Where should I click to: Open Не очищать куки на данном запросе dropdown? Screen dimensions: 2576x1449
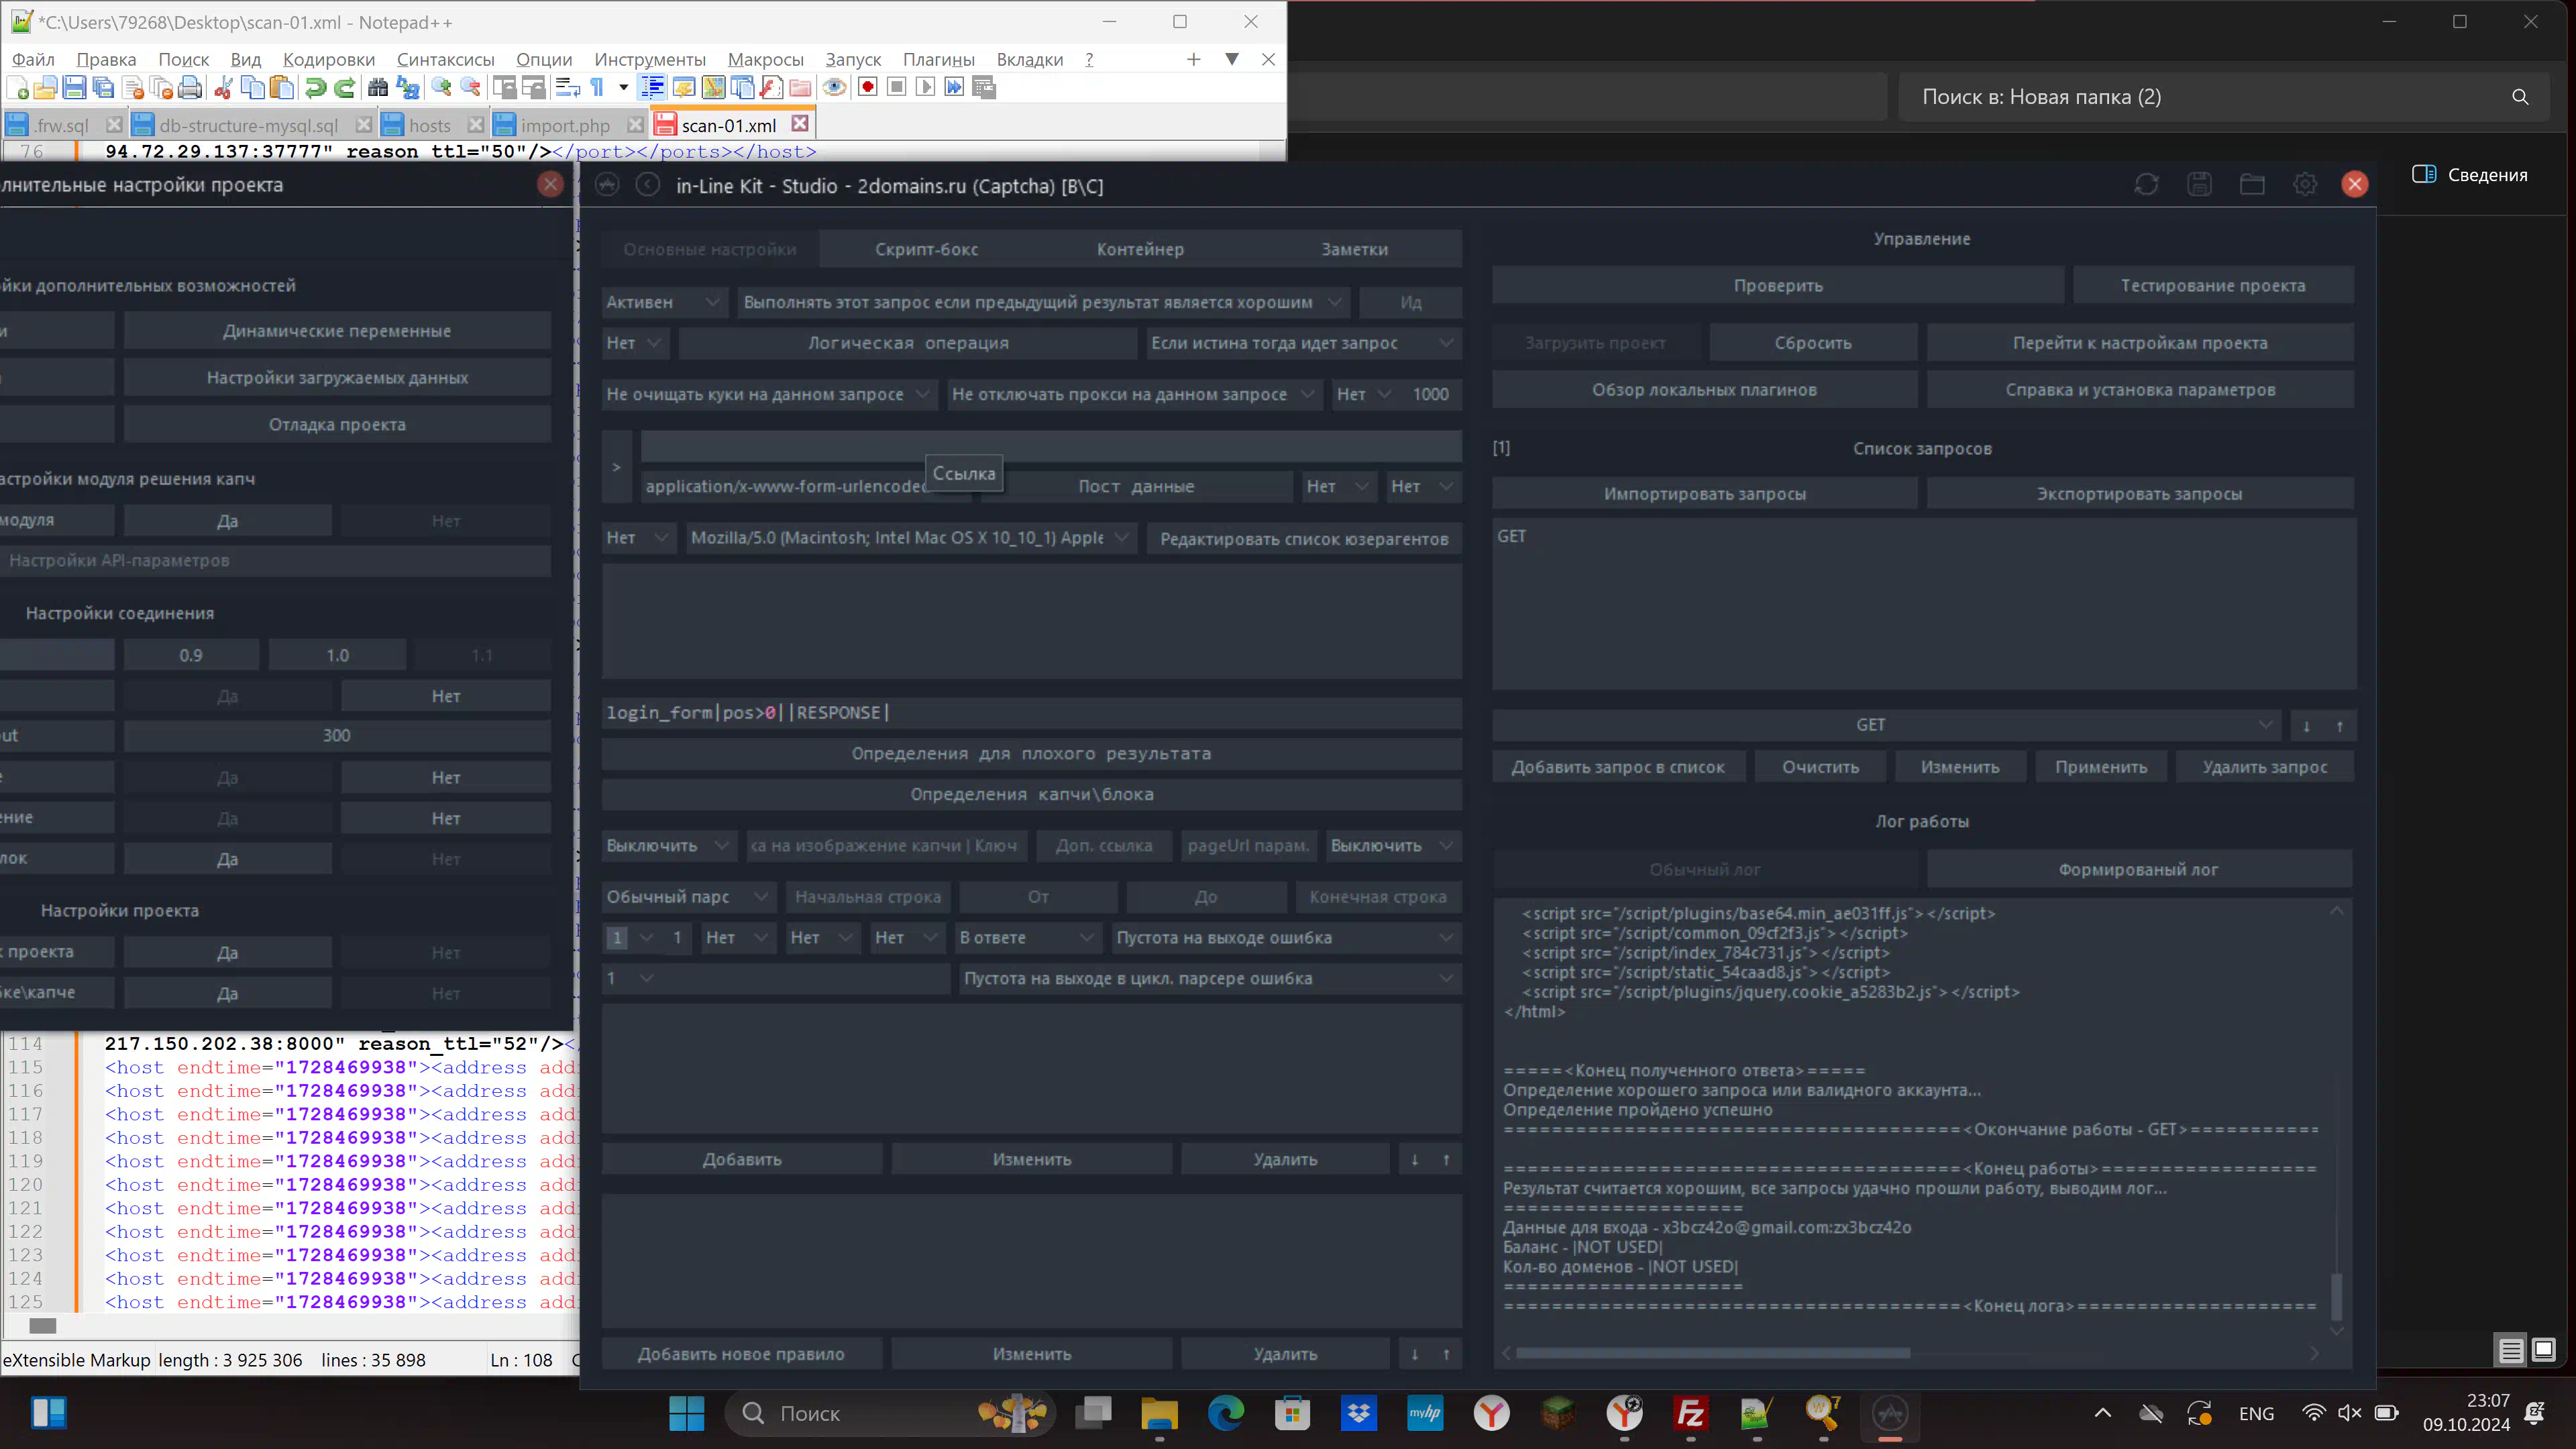[769, 394]
